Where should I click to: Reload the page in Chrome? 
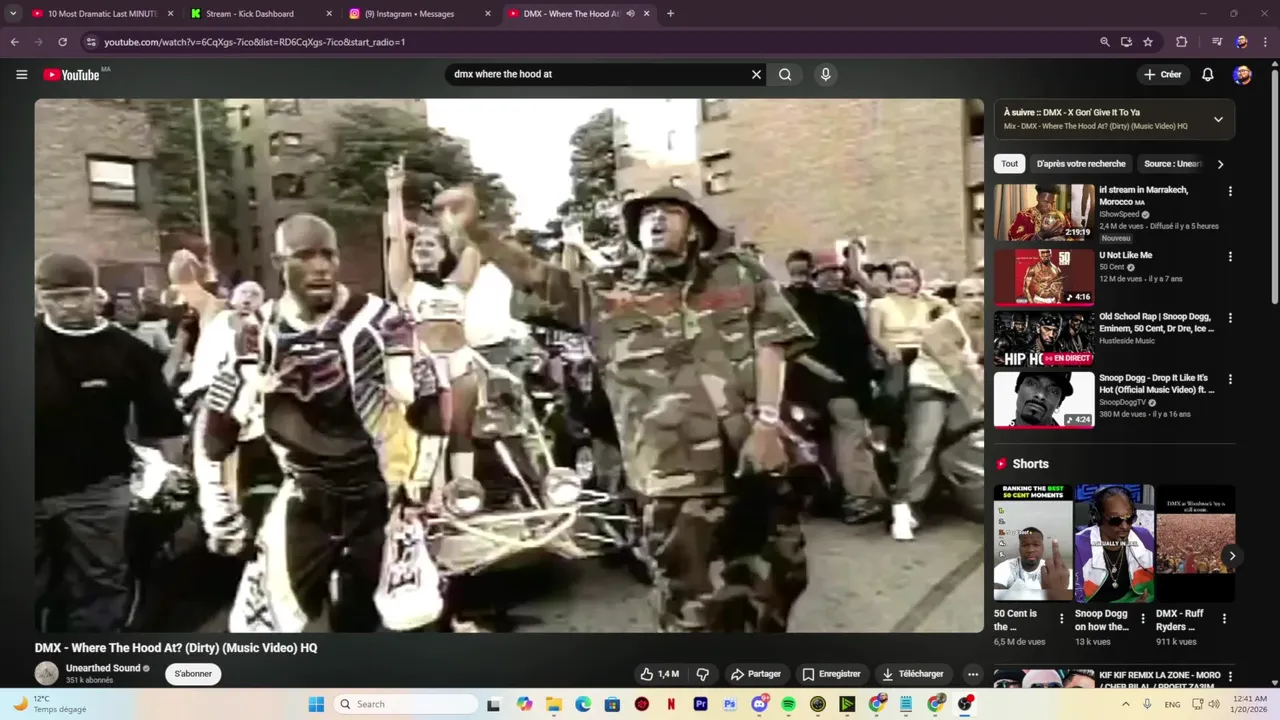click(x=62, y=42)
